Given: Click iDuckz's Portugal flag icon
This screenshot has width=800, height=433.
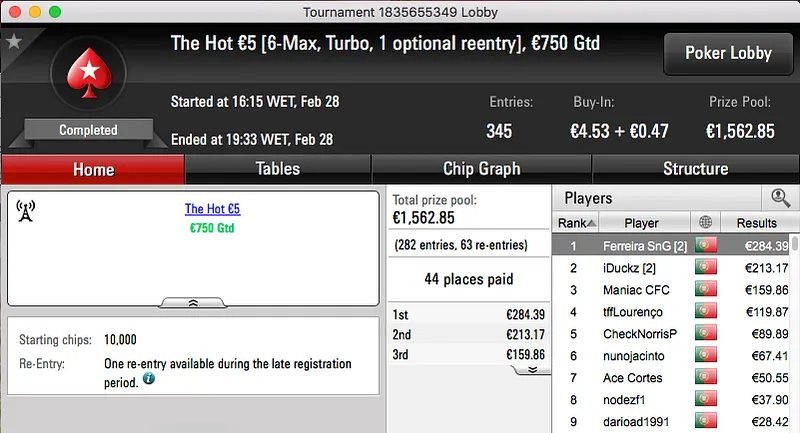Looking at the screenshot, I should pos(707,268).
